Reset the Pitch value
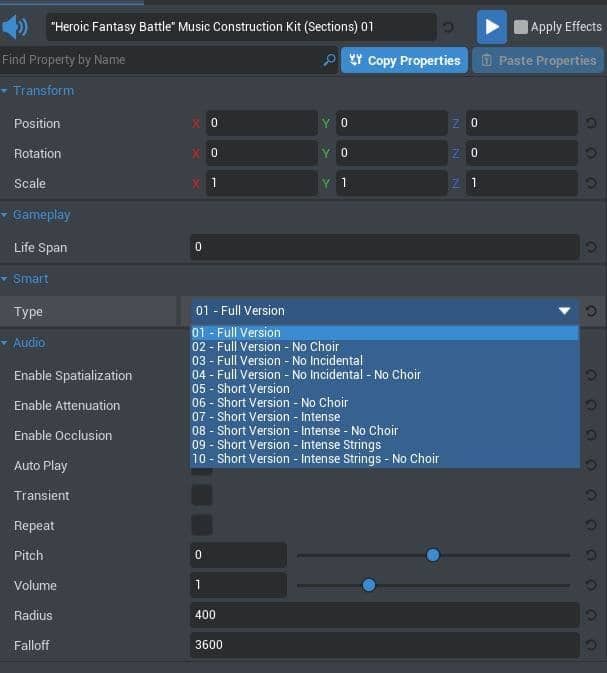This screenshot has height=673, width=607. pos(591,556)
